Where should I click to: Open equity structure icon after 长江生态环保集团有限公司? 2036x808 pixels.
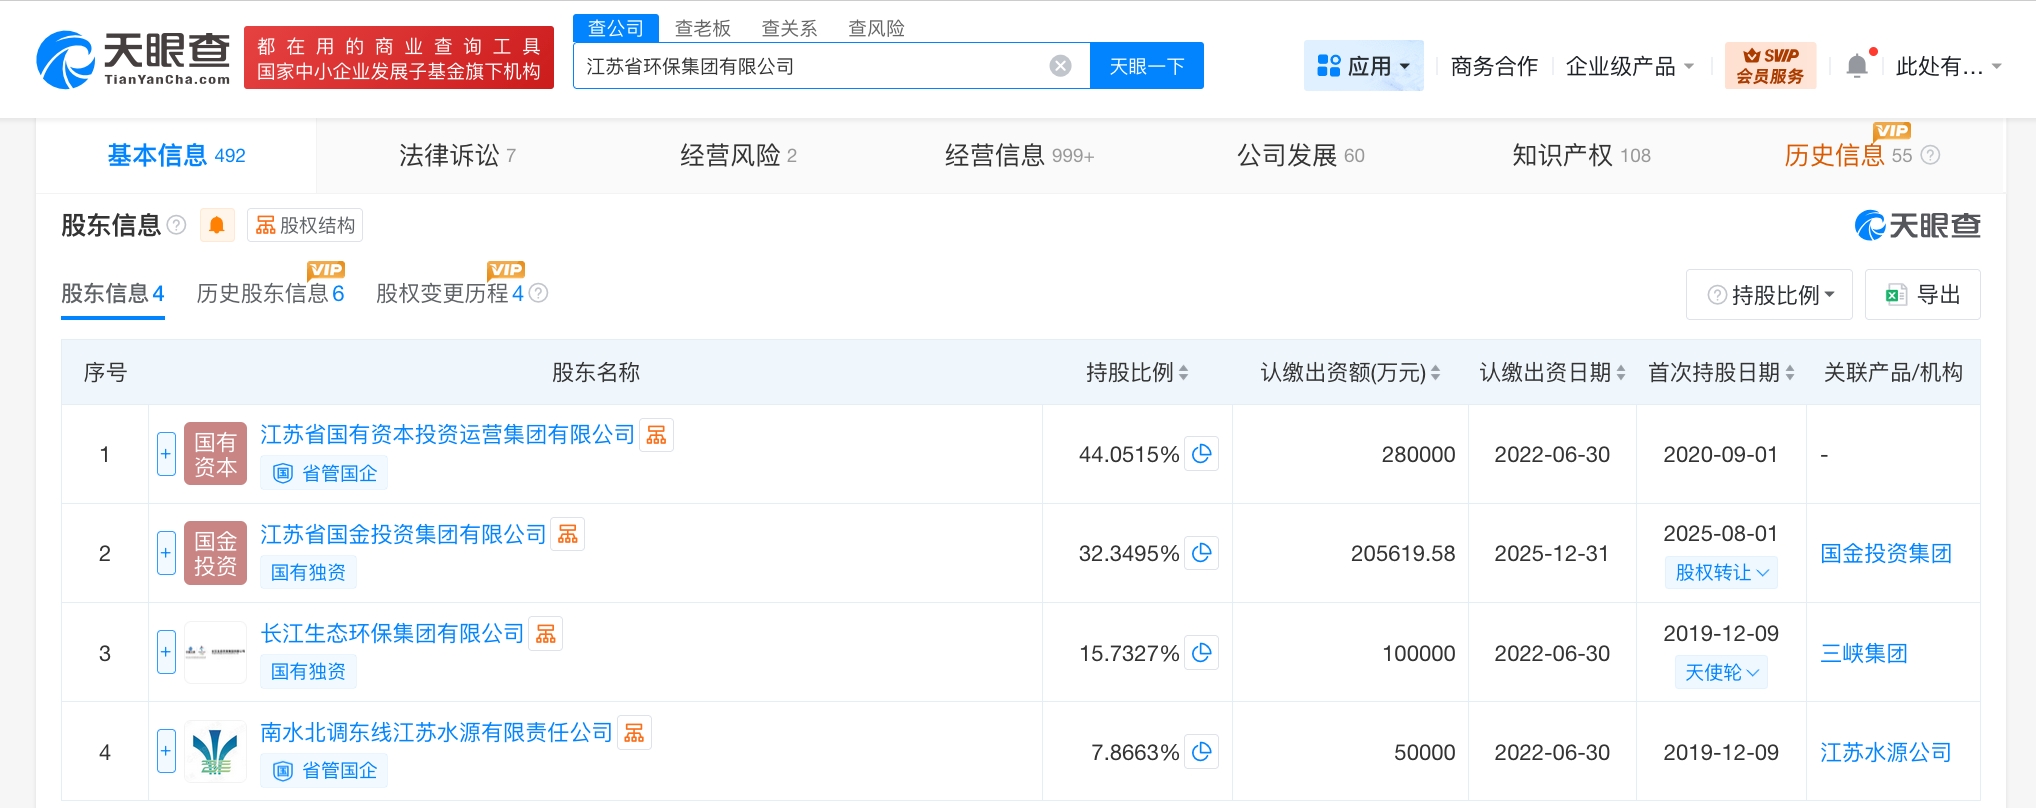[x=546, y=634]
